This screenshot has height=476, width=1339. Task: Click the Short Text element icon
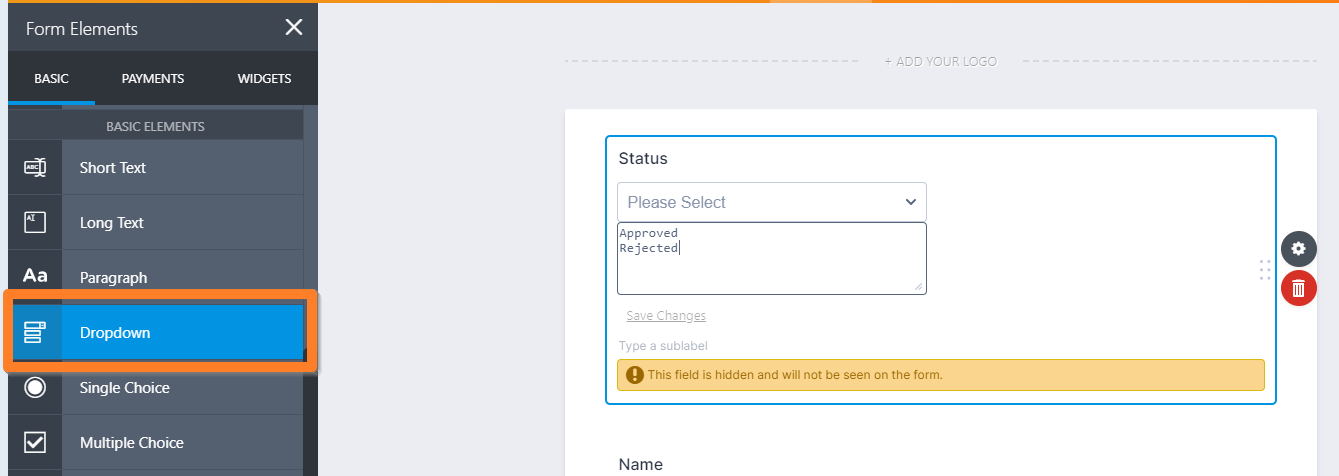pos(35,168)
